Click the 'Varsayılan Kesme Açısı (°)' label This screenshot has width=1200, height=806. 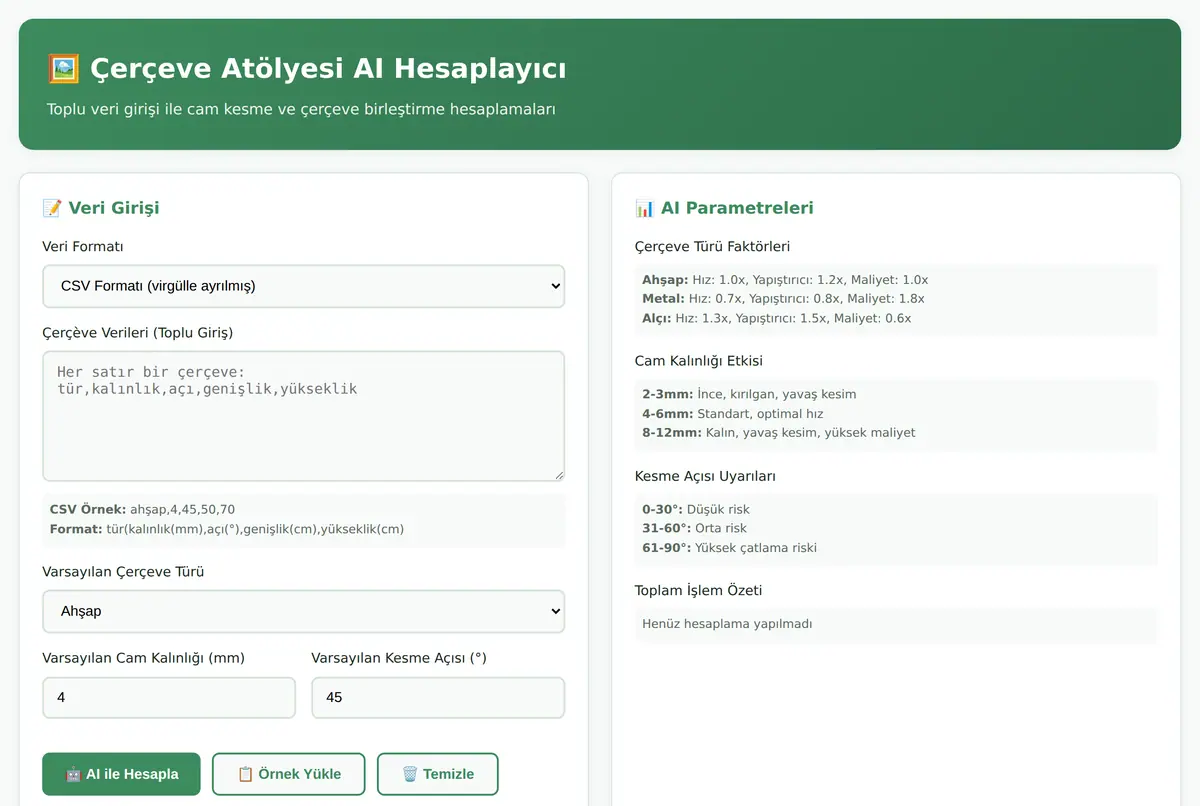pyautogui.click(x=399, y=658)
